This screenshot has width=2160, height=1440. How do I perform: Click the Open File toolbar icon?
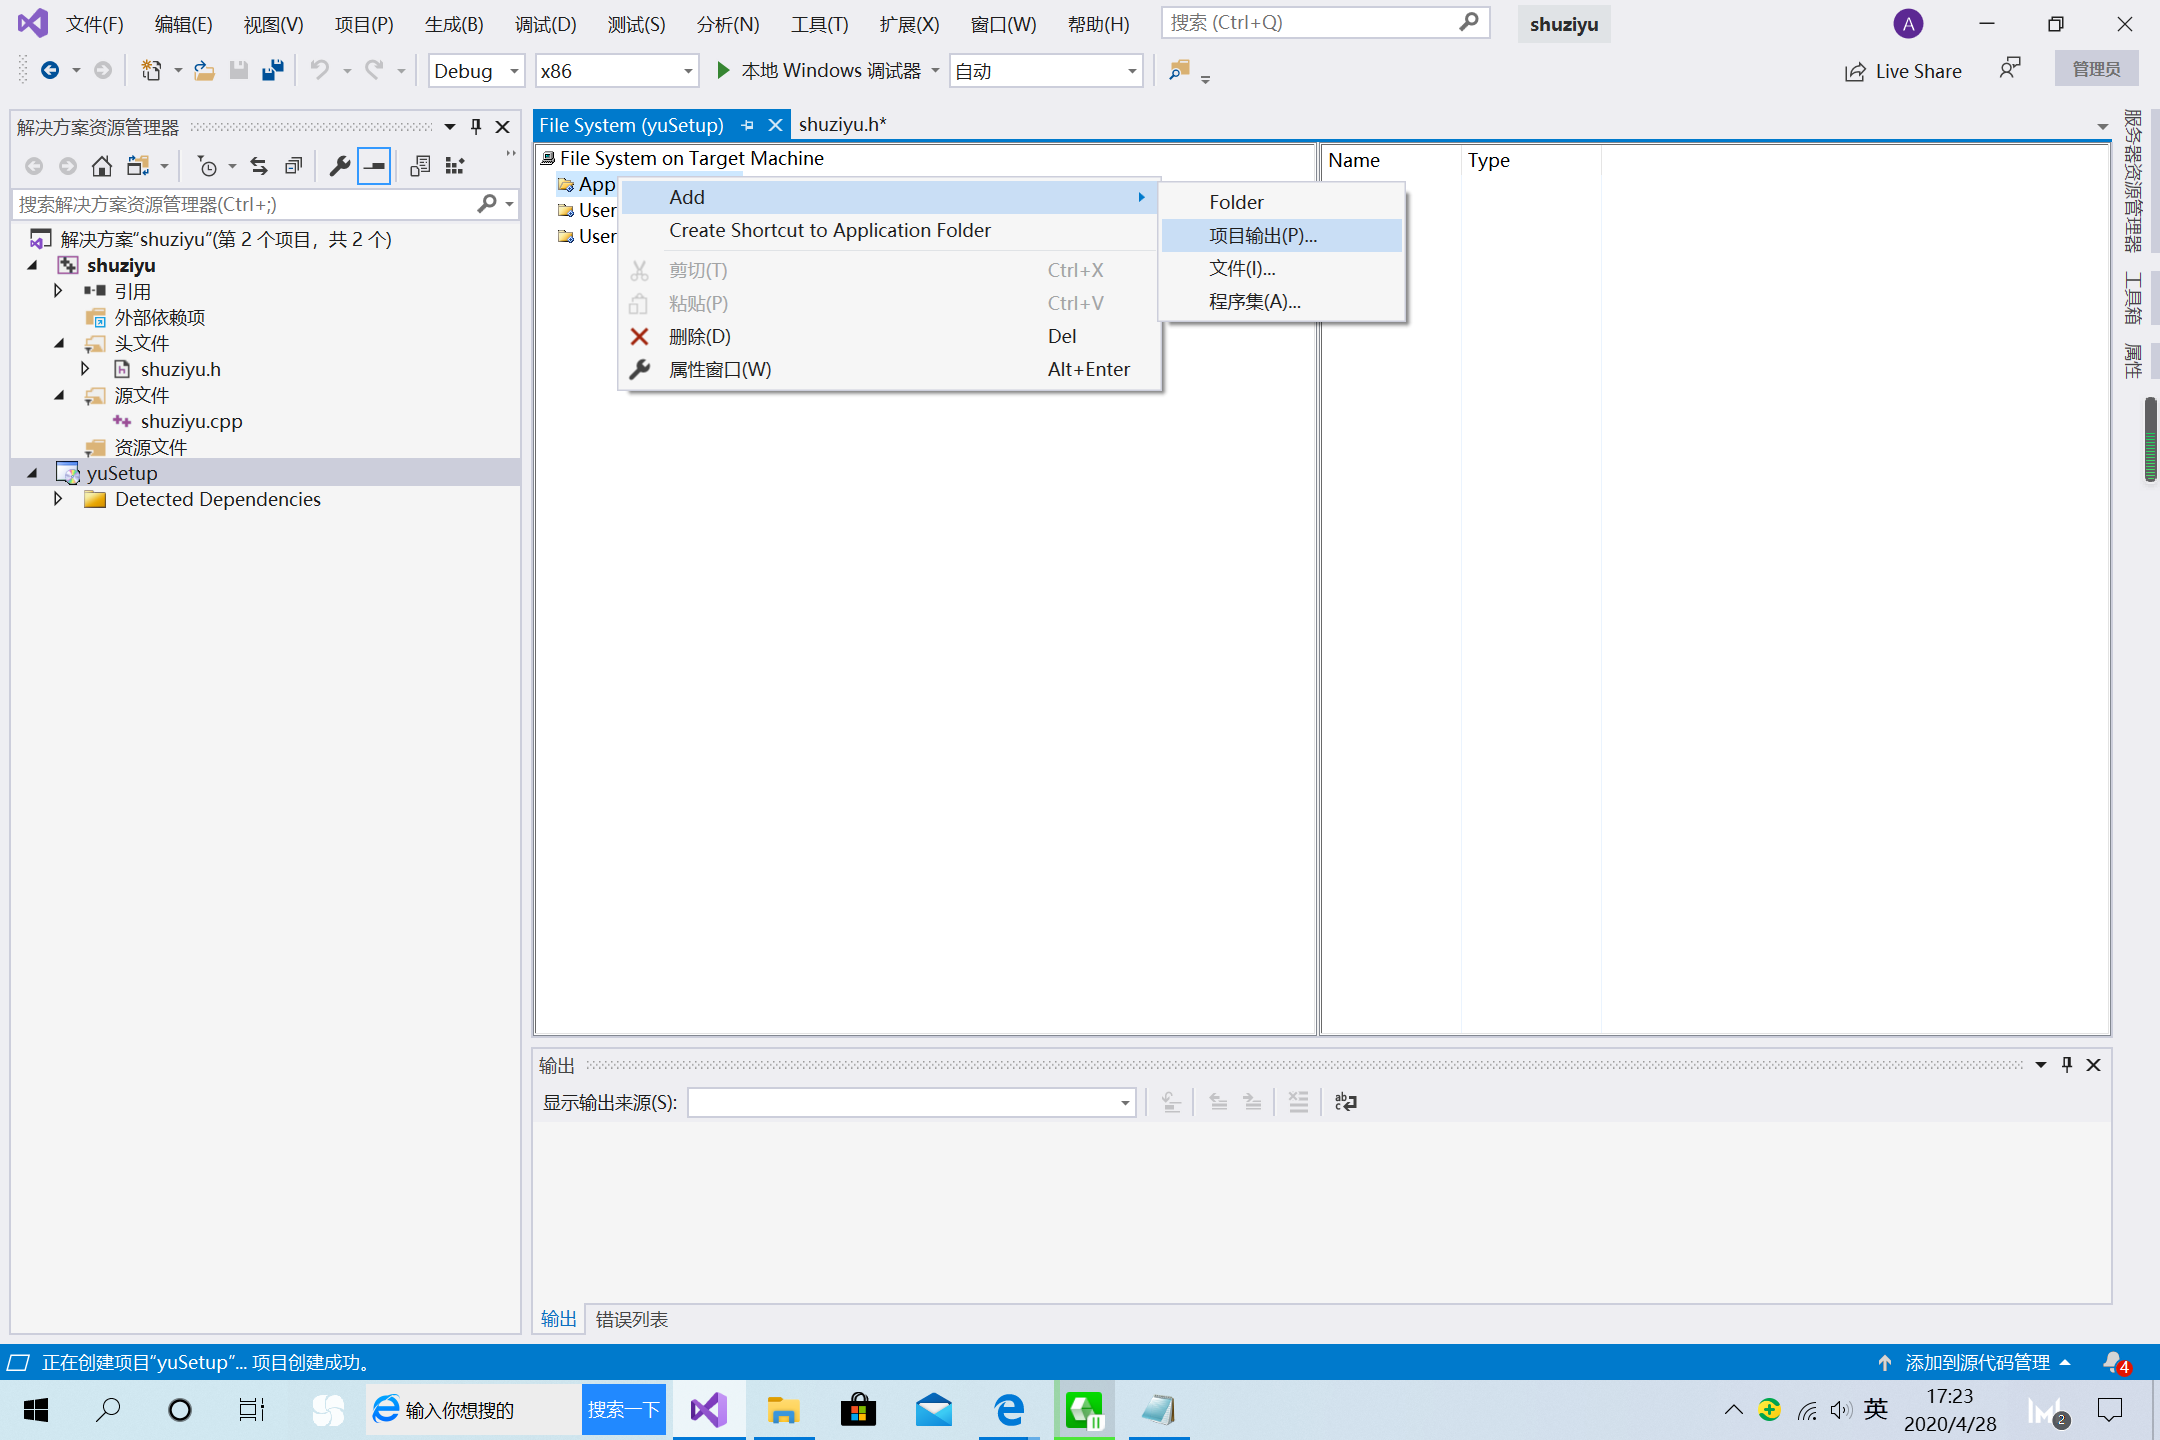click(x=204, y=70)
